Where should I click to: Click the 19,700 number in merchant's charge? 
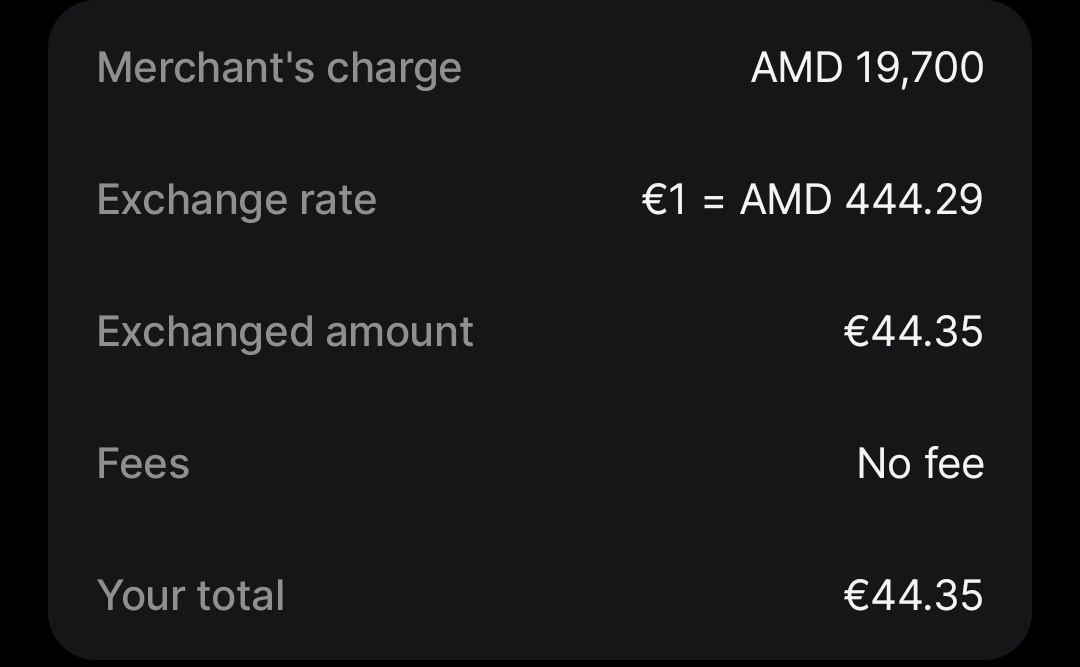[919, 68]
